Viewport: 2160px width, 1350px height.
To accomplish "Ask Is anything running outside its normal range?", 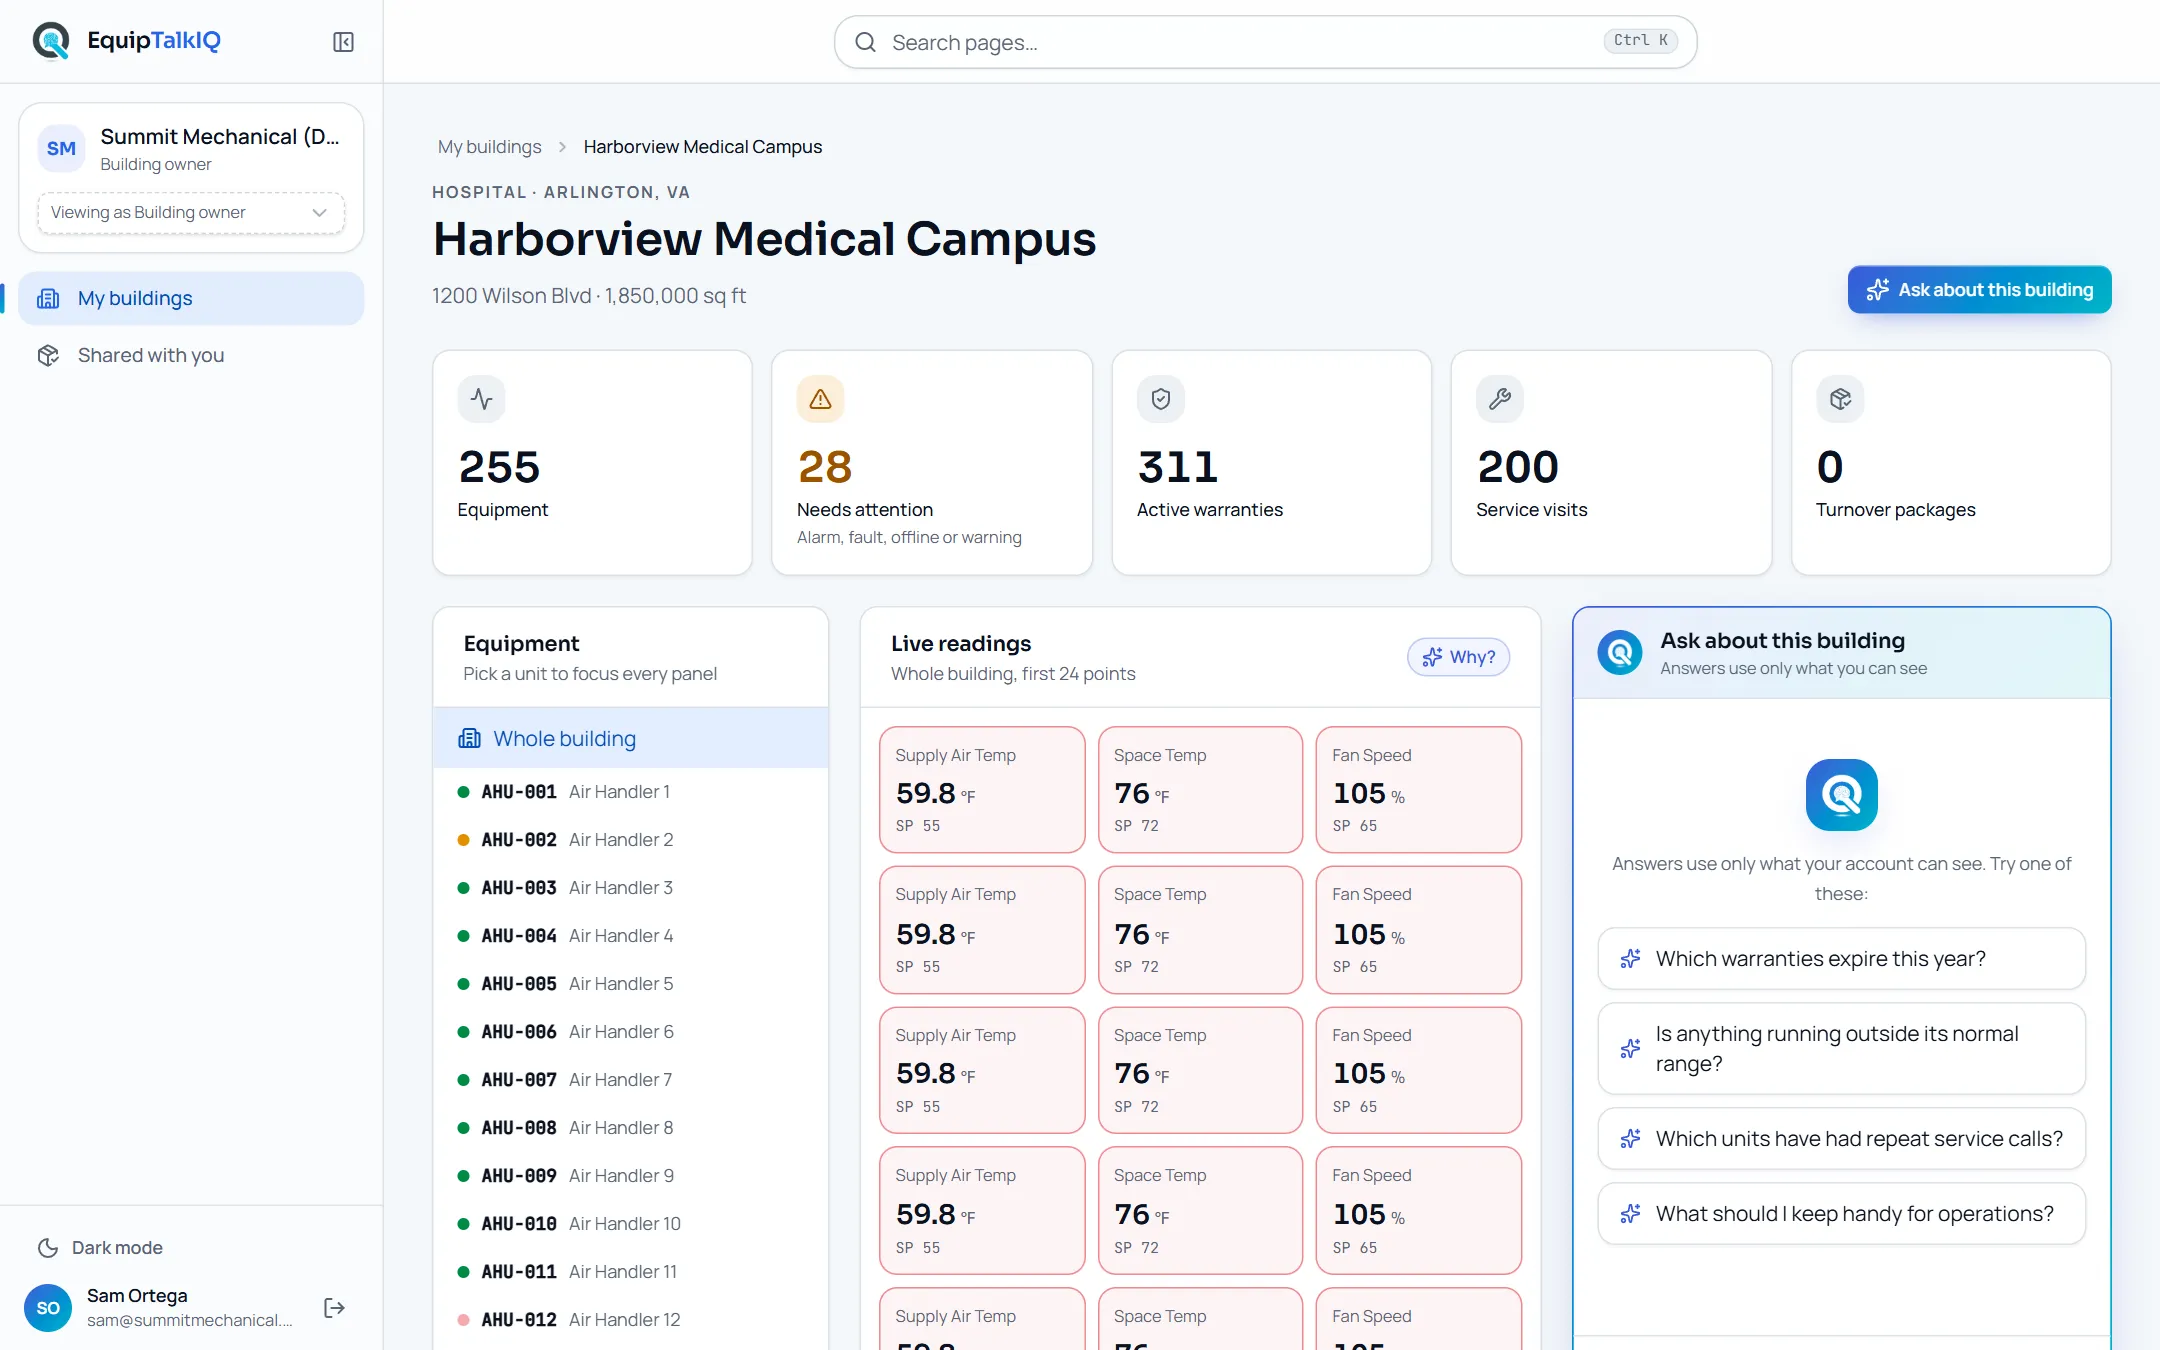I will pos(1841,1049).
